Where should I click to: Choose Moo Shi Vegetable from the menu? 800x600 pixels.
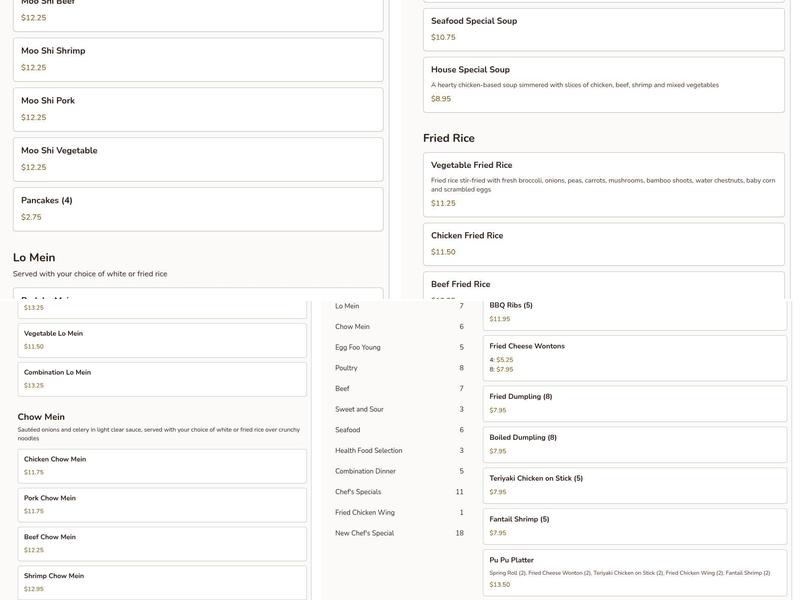click(197, 159)
